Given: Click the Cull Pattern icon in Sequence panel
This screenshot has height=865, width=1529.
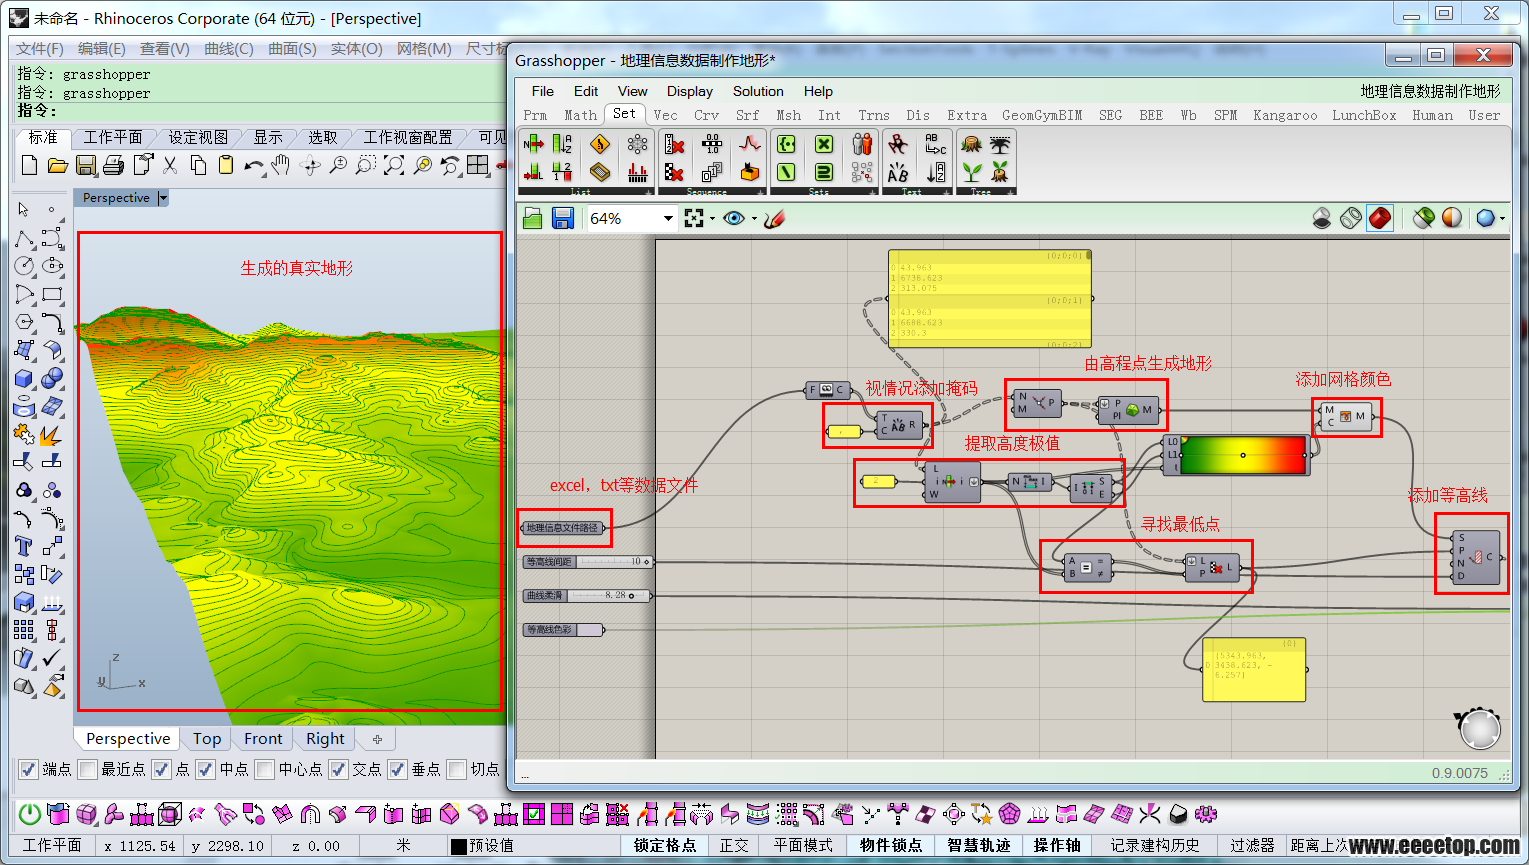Looking at the screenshot, I should coord(674,172).
